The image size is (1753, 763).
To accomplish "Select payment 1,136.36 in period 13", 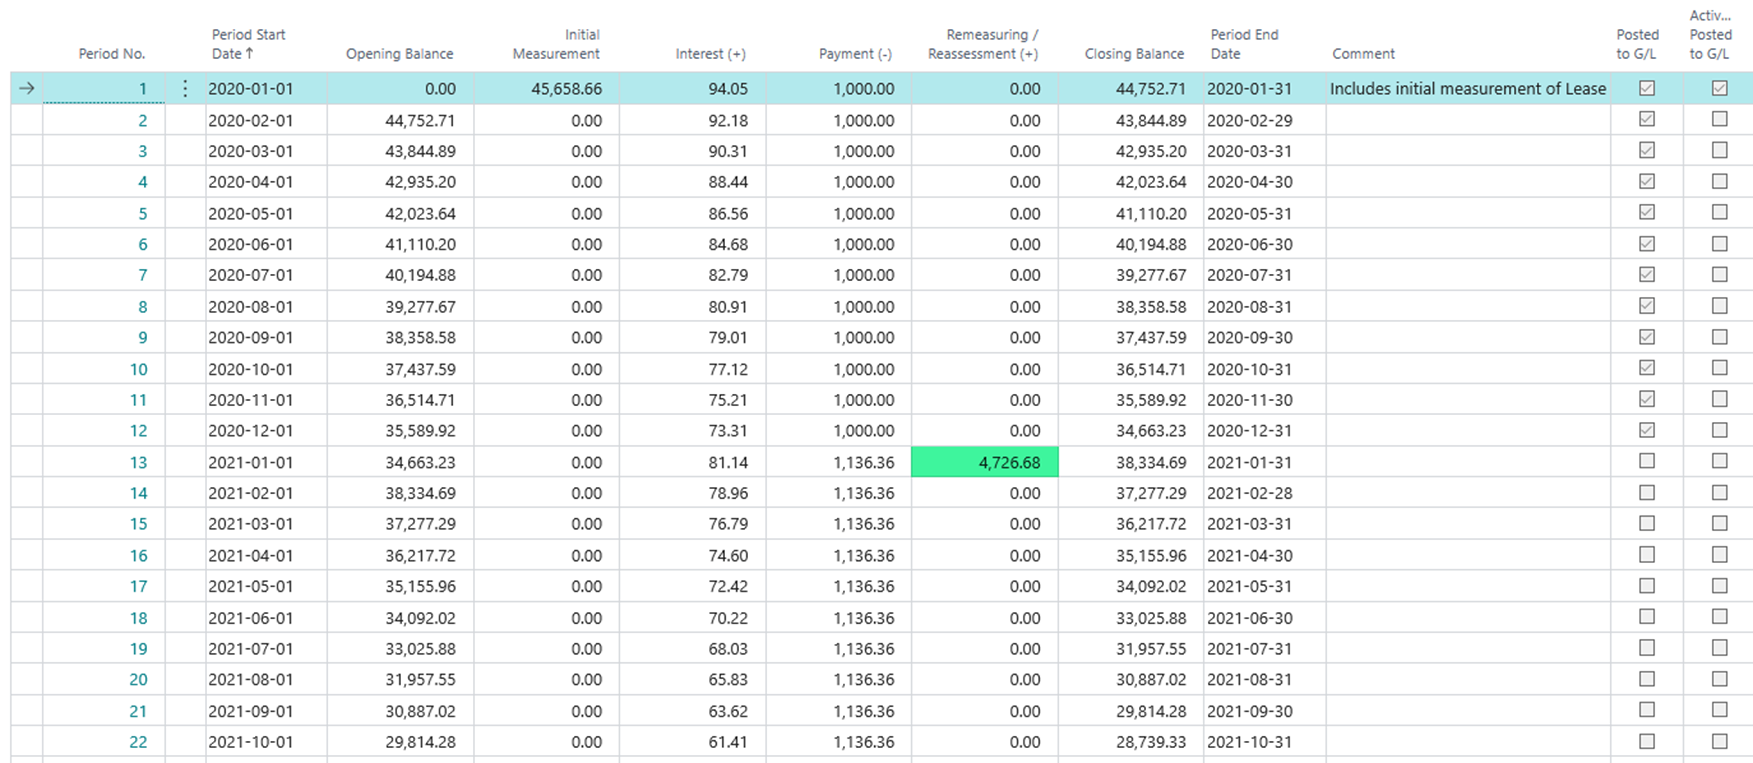I will click(864, 463).
